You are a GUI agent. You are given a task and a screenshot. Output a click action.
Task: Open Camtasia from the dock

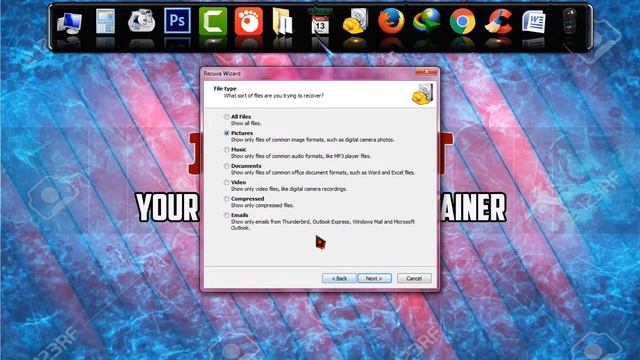point(213,21)
